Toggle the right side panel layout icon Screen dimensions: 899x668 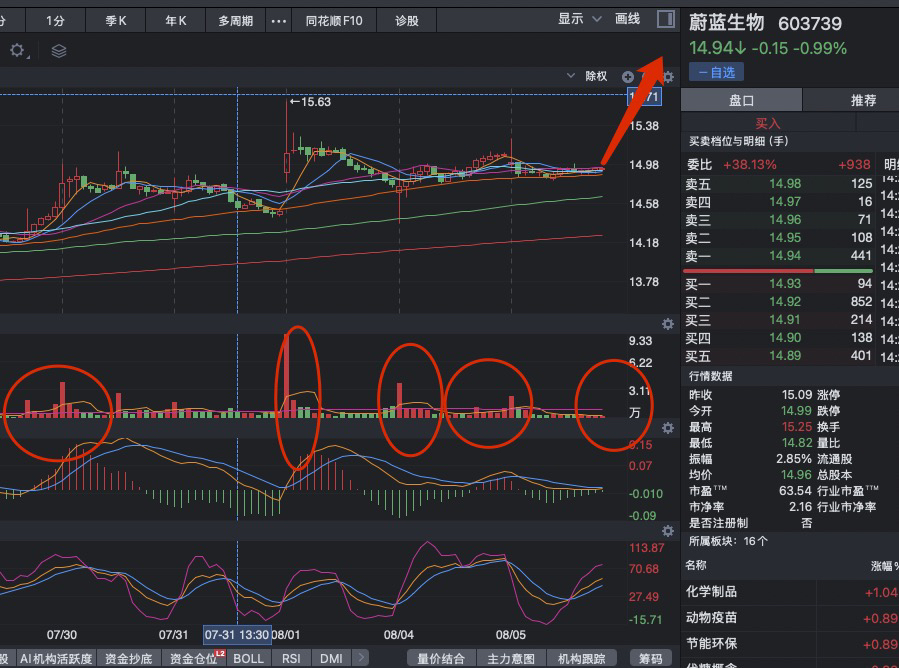(x=666, y=19)
